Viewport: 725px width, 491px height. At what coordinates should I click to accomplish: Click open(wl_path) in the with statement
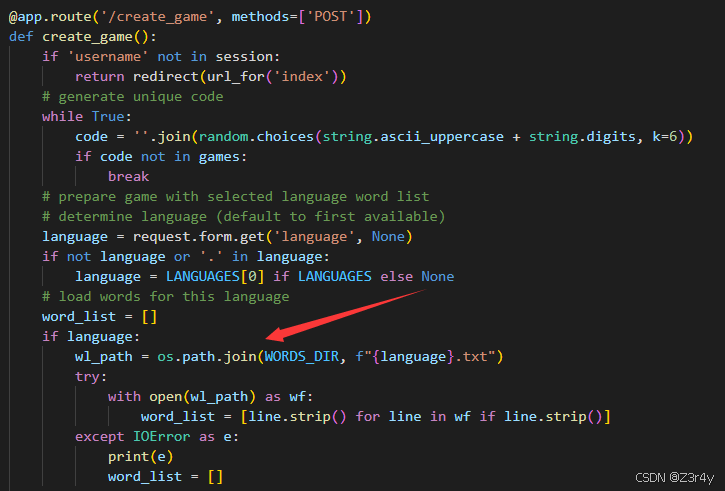coord(203,396)
